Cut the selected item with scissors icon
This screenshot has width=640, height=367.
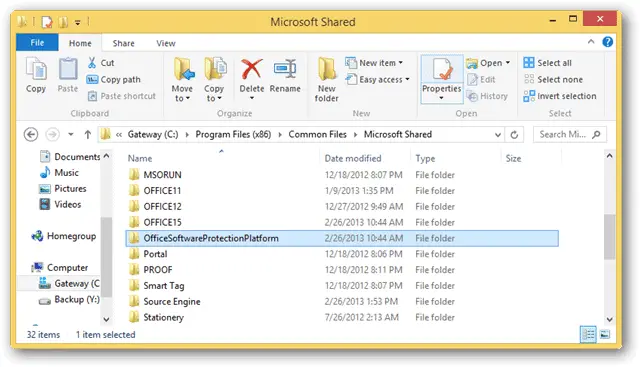click(101, 63)
